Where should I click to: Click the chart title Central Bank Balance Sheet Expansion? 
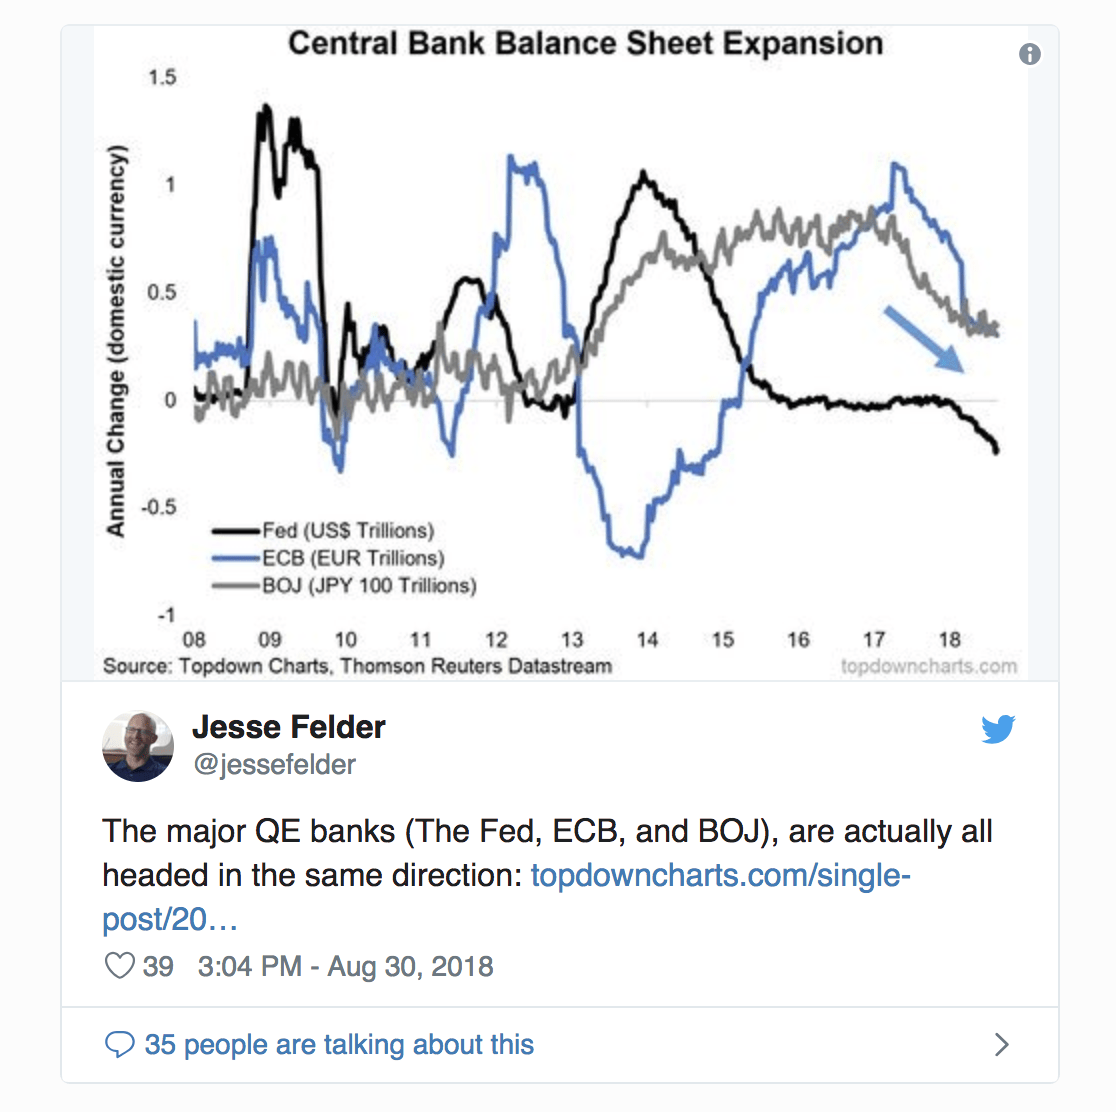click(x=586, y=43)
